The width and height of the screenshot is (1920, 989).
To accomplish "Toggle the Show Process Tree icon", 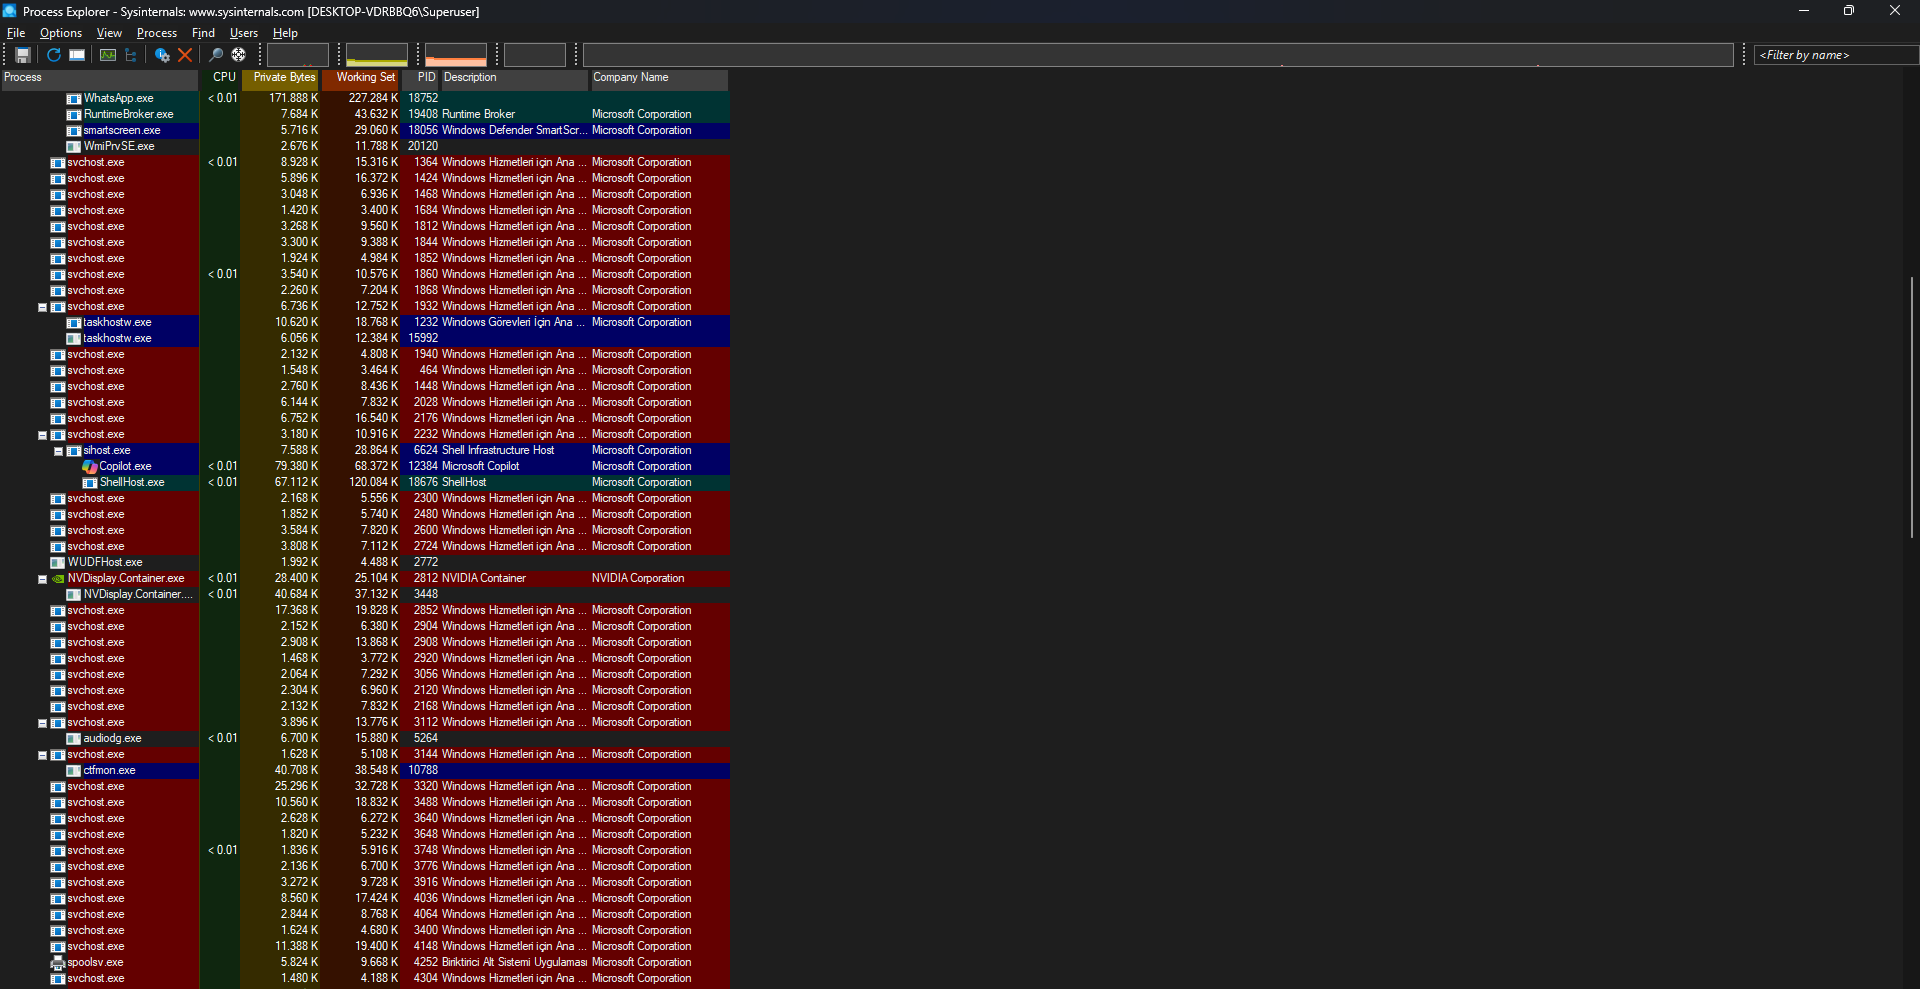I will click(x=130, y=55).
